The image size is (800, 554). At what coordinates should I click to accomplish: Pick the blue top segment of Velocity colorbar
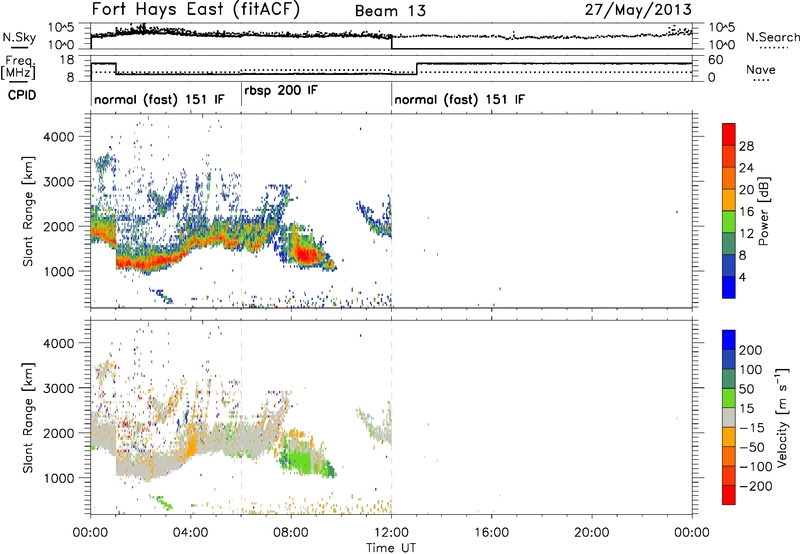(729, 339)
